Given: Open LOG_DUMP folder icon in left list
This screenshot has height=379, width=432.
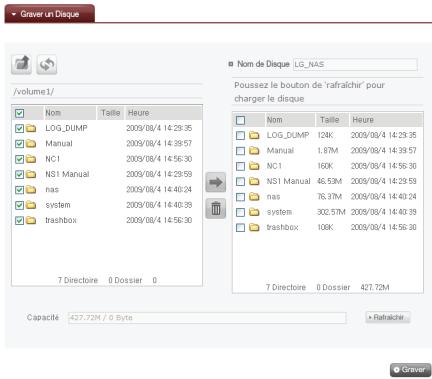Looking at the screenshot, I should pos(31,128).
